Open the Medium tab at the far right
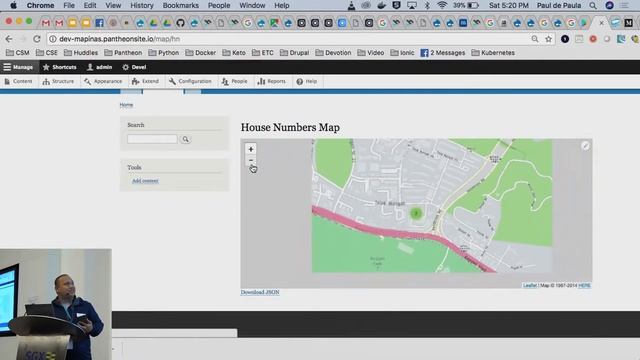The image size is (640, 360). pos(629,23)
